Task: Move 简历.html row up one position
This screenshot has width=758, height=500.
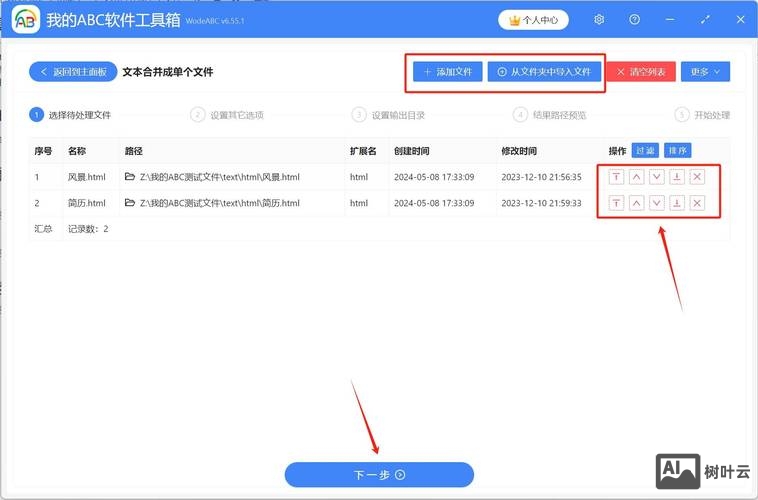Action: [x=636, y=203]
